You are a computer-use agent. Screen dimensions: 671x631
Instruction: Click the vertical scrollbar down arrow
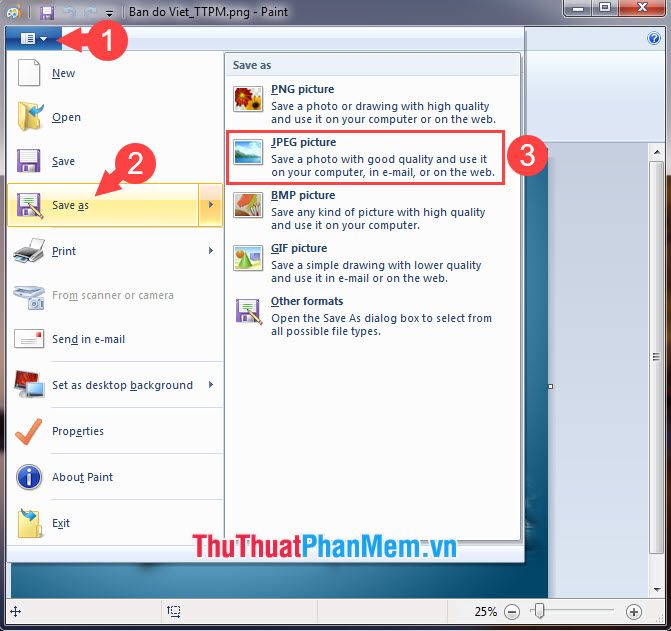click(657, 590)
